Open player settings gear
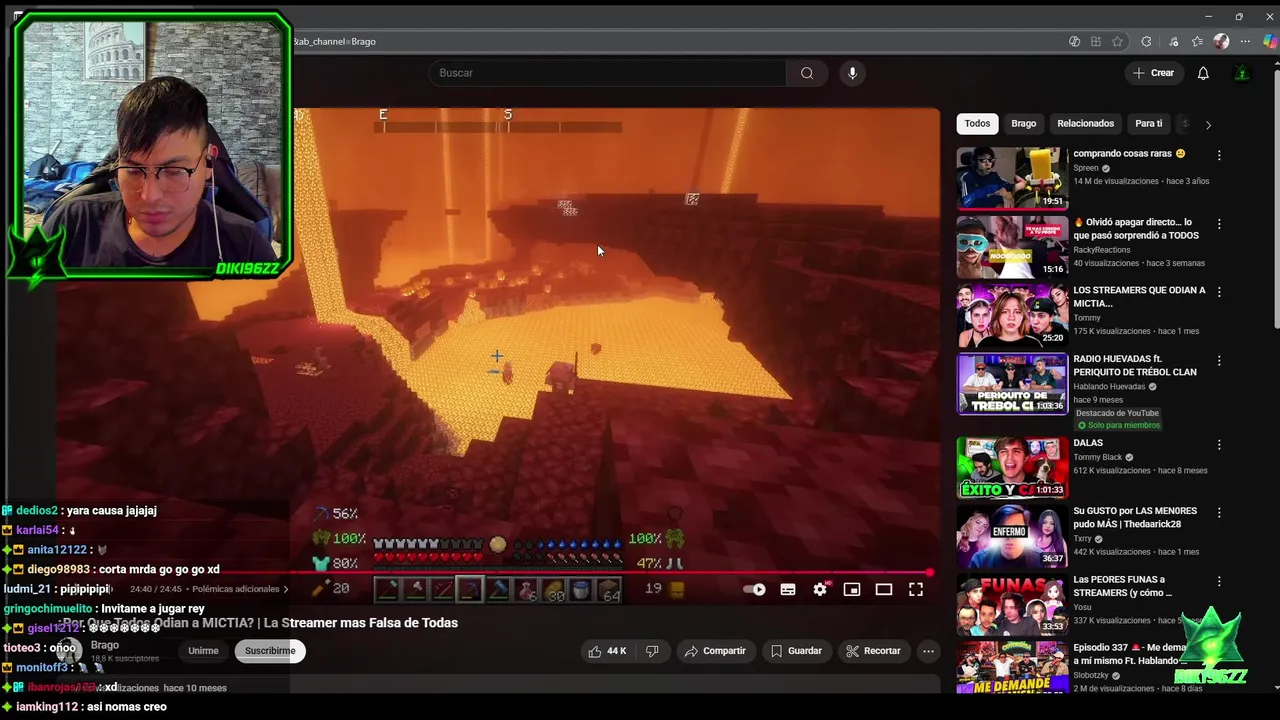This screenshot has height=720, width=1280. point(820,590)
